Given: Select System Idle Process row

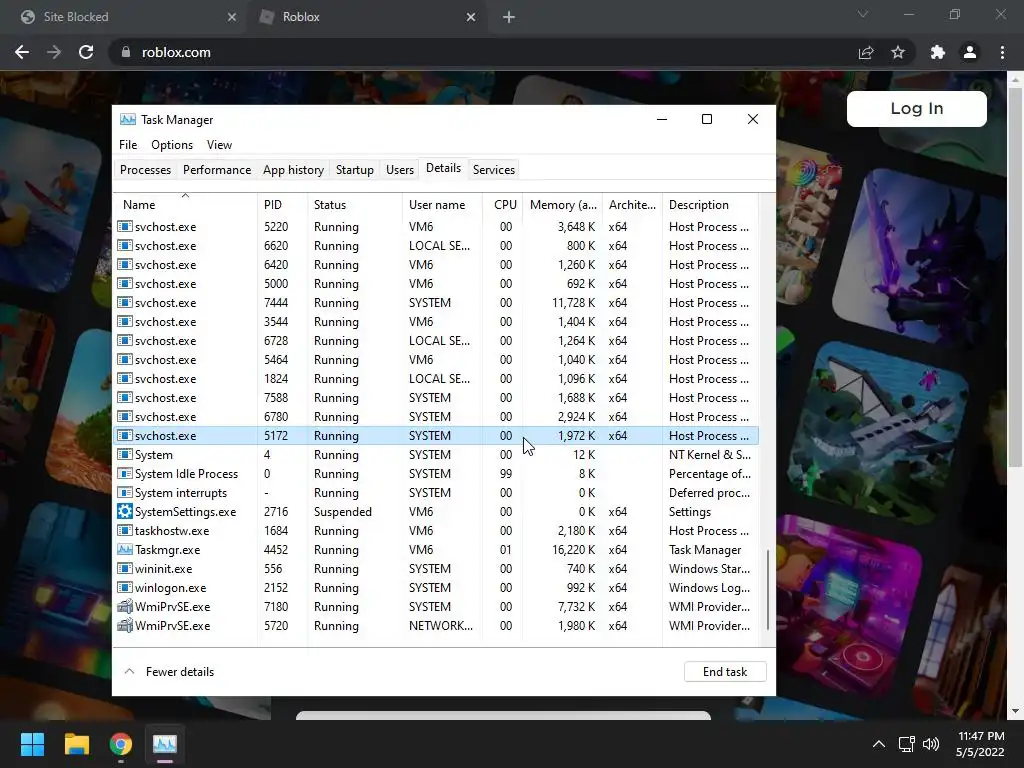Looking at the screenshot, I should pos(436,473).
